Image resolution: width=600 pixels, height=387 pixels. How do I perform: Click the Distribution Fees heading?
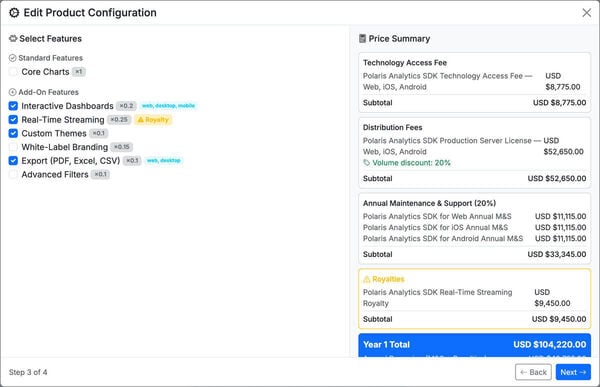pyautogui.click(x=393, y=127)
